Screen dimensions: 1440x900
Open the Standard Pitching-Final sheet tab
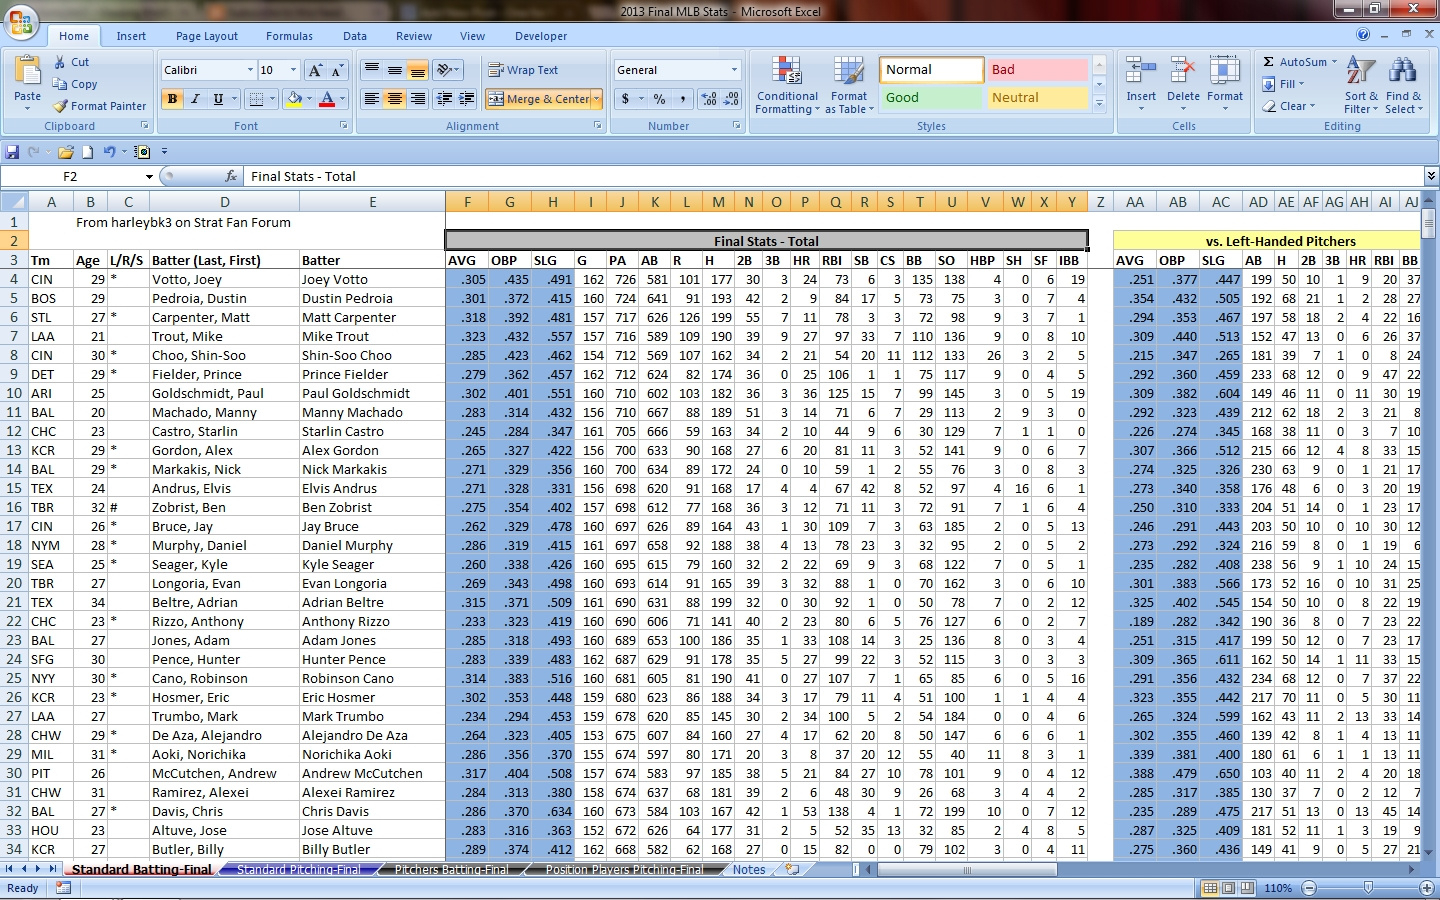pos(298,870)
